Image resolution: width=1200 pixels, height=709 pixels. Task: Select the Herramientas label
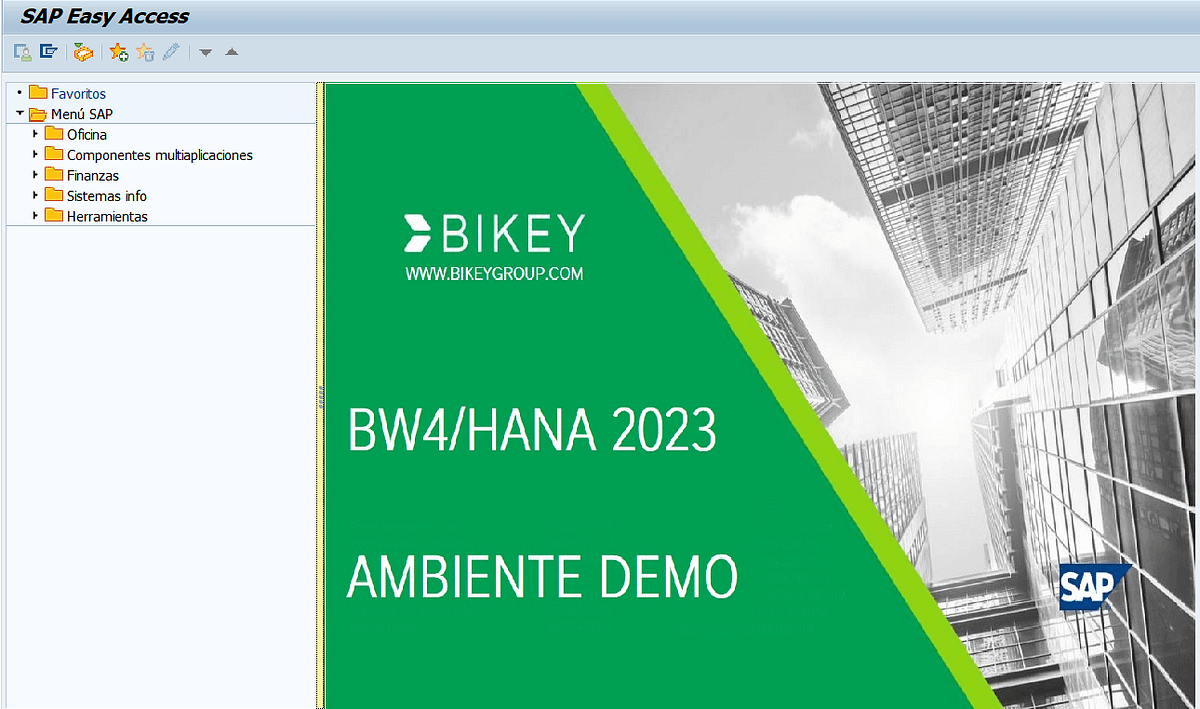click(107, 217)
